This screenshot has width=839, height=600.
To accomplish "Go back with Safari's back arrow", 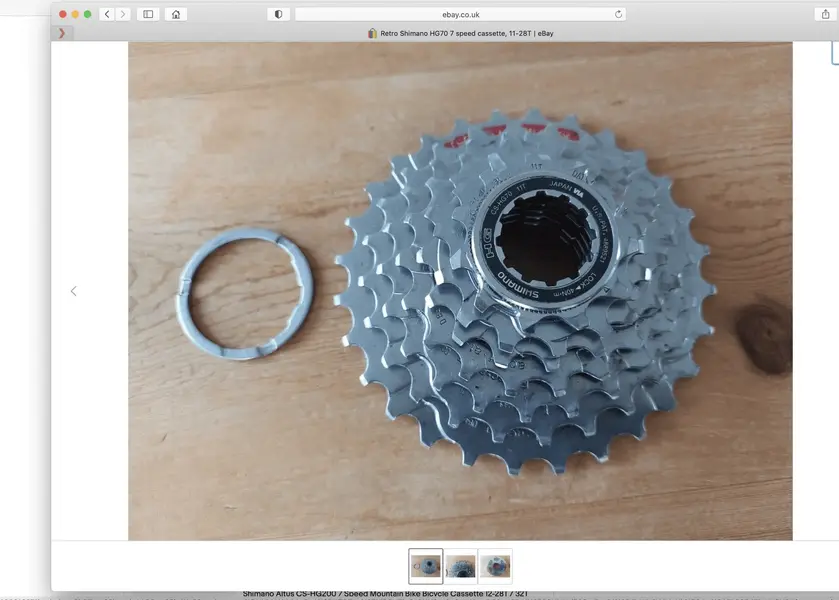I will (108, 14).
